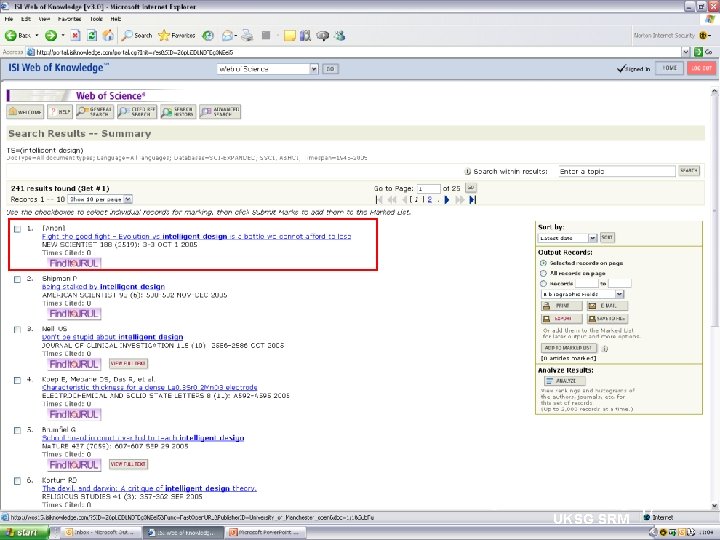This screenshot has width=720, height=540.
Task: Click the green Forward arrow icon
Action: pyautogui.click(x=51, y=35)
